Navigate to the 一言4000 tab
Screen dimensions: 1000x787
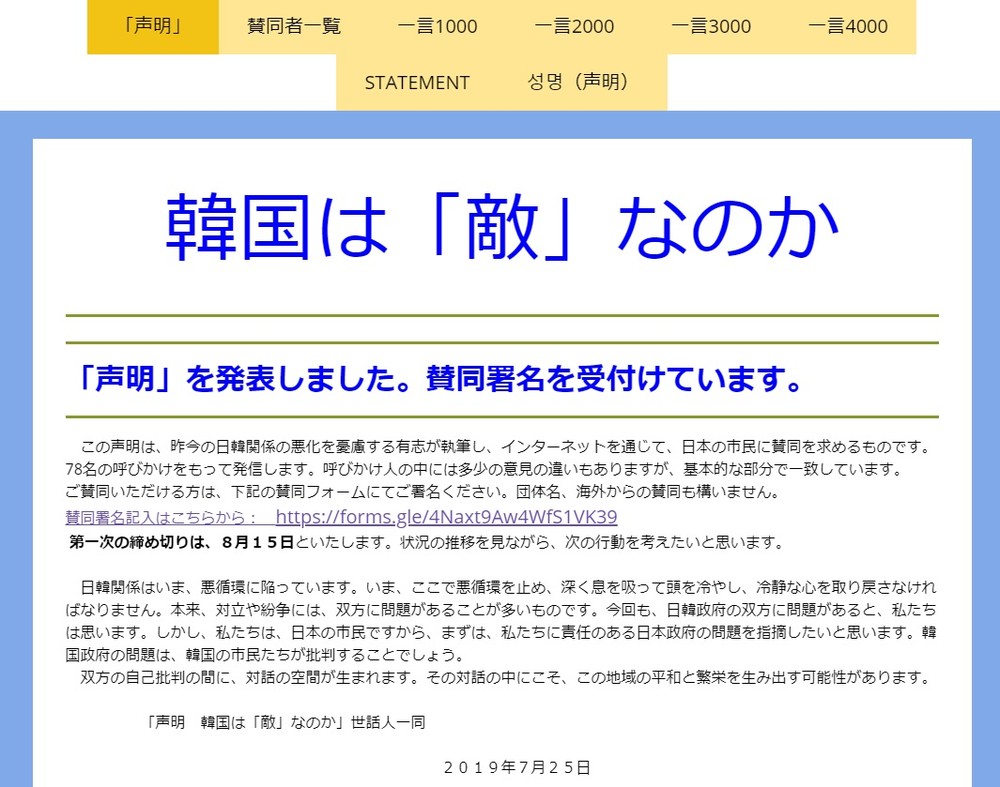848,26
